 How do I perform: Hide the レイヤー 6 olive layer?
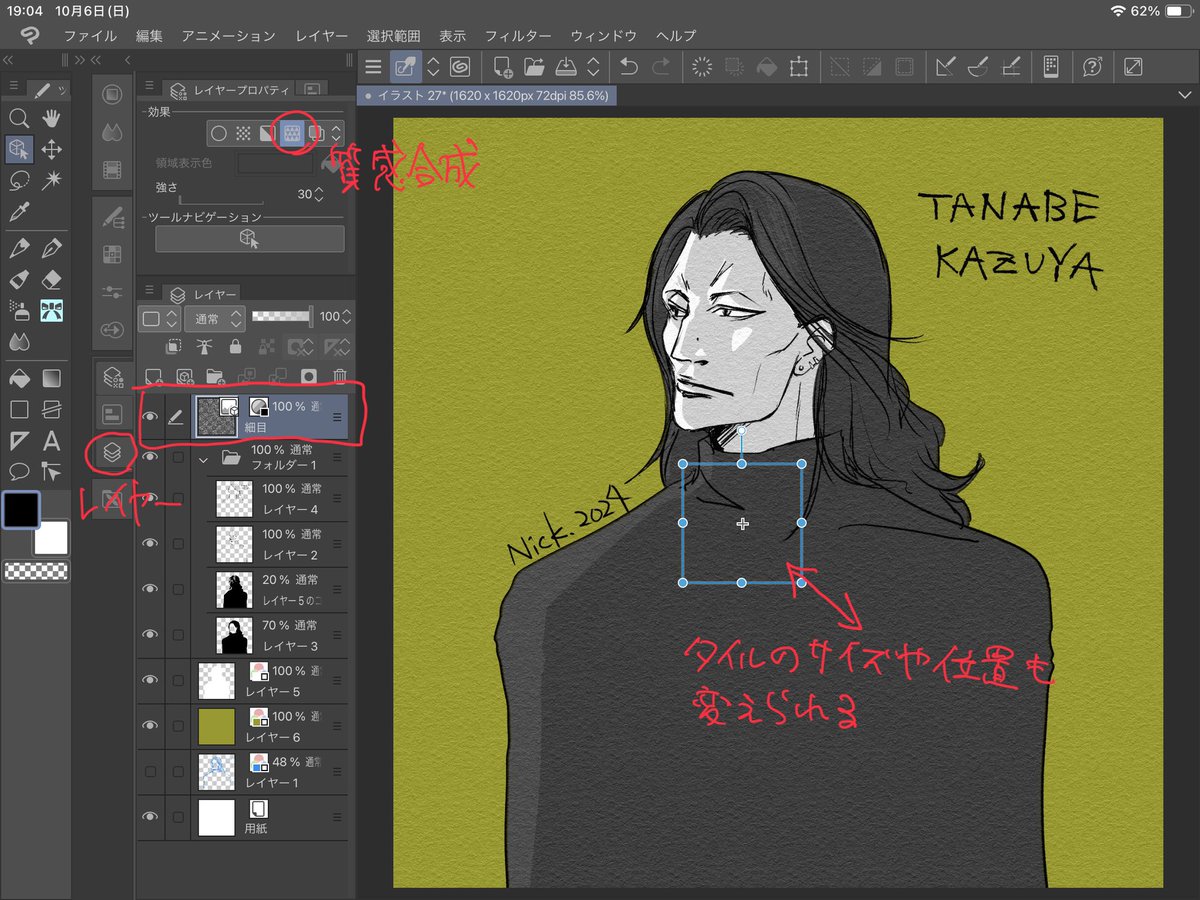pos(150,725)
